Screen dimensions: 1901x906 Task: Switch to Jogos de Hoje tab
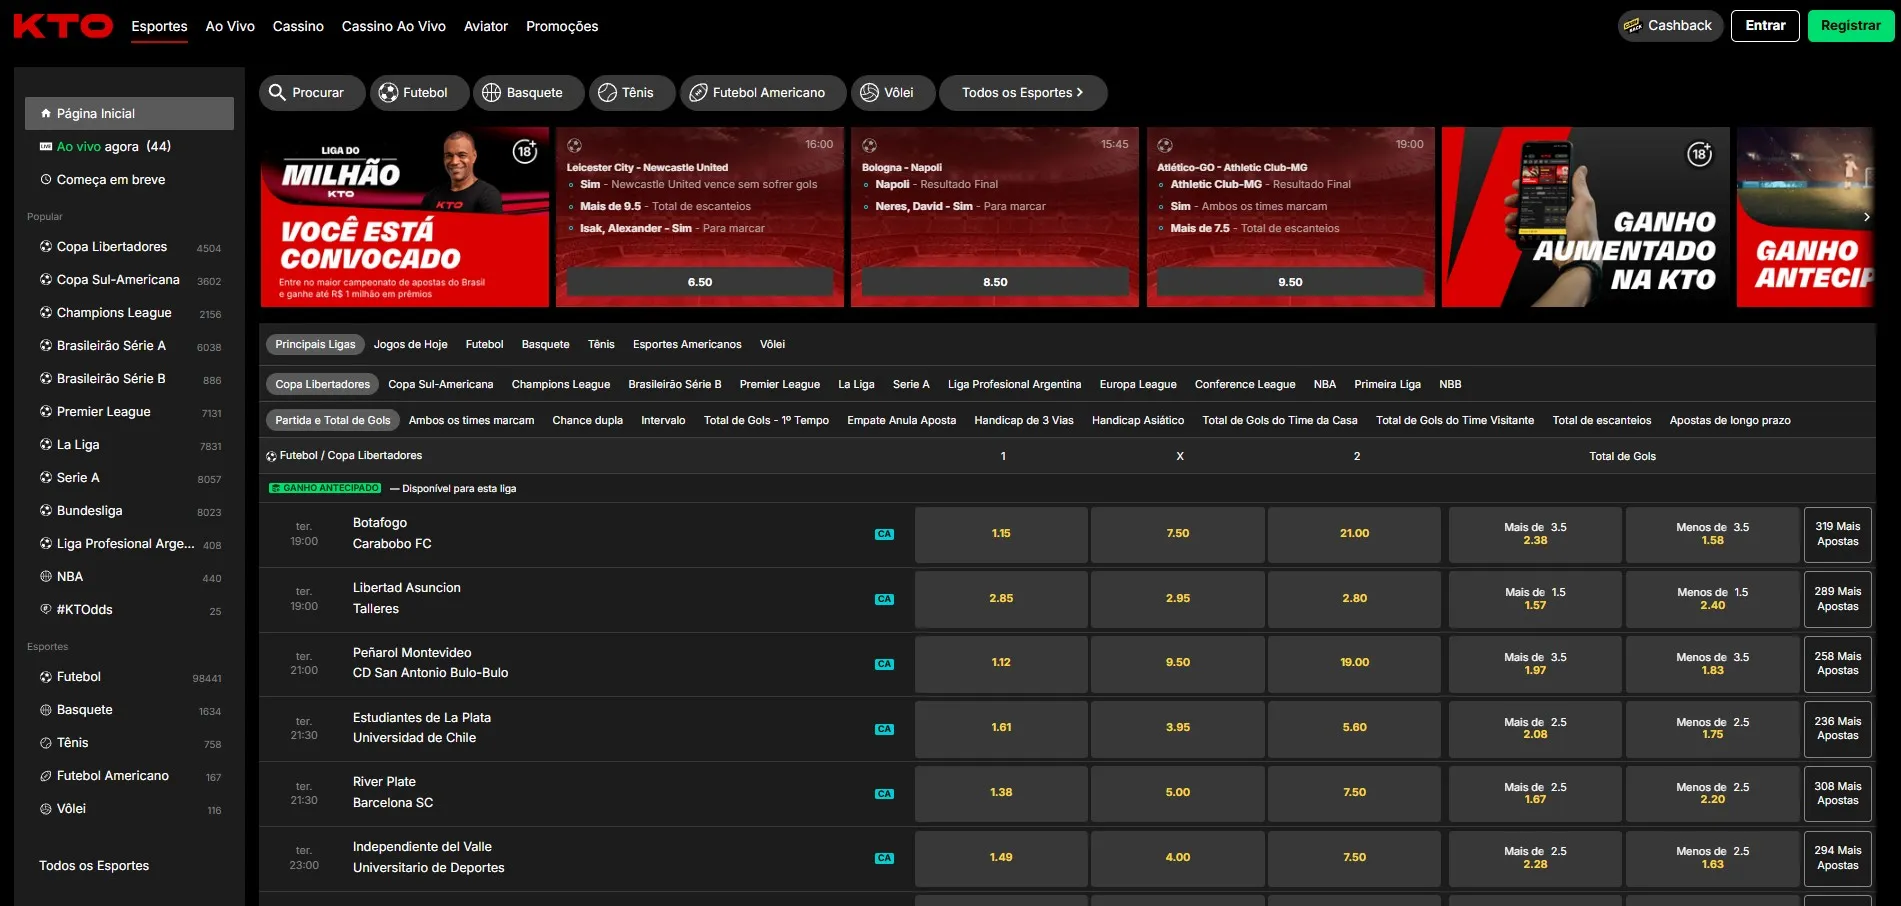[410, 345]
